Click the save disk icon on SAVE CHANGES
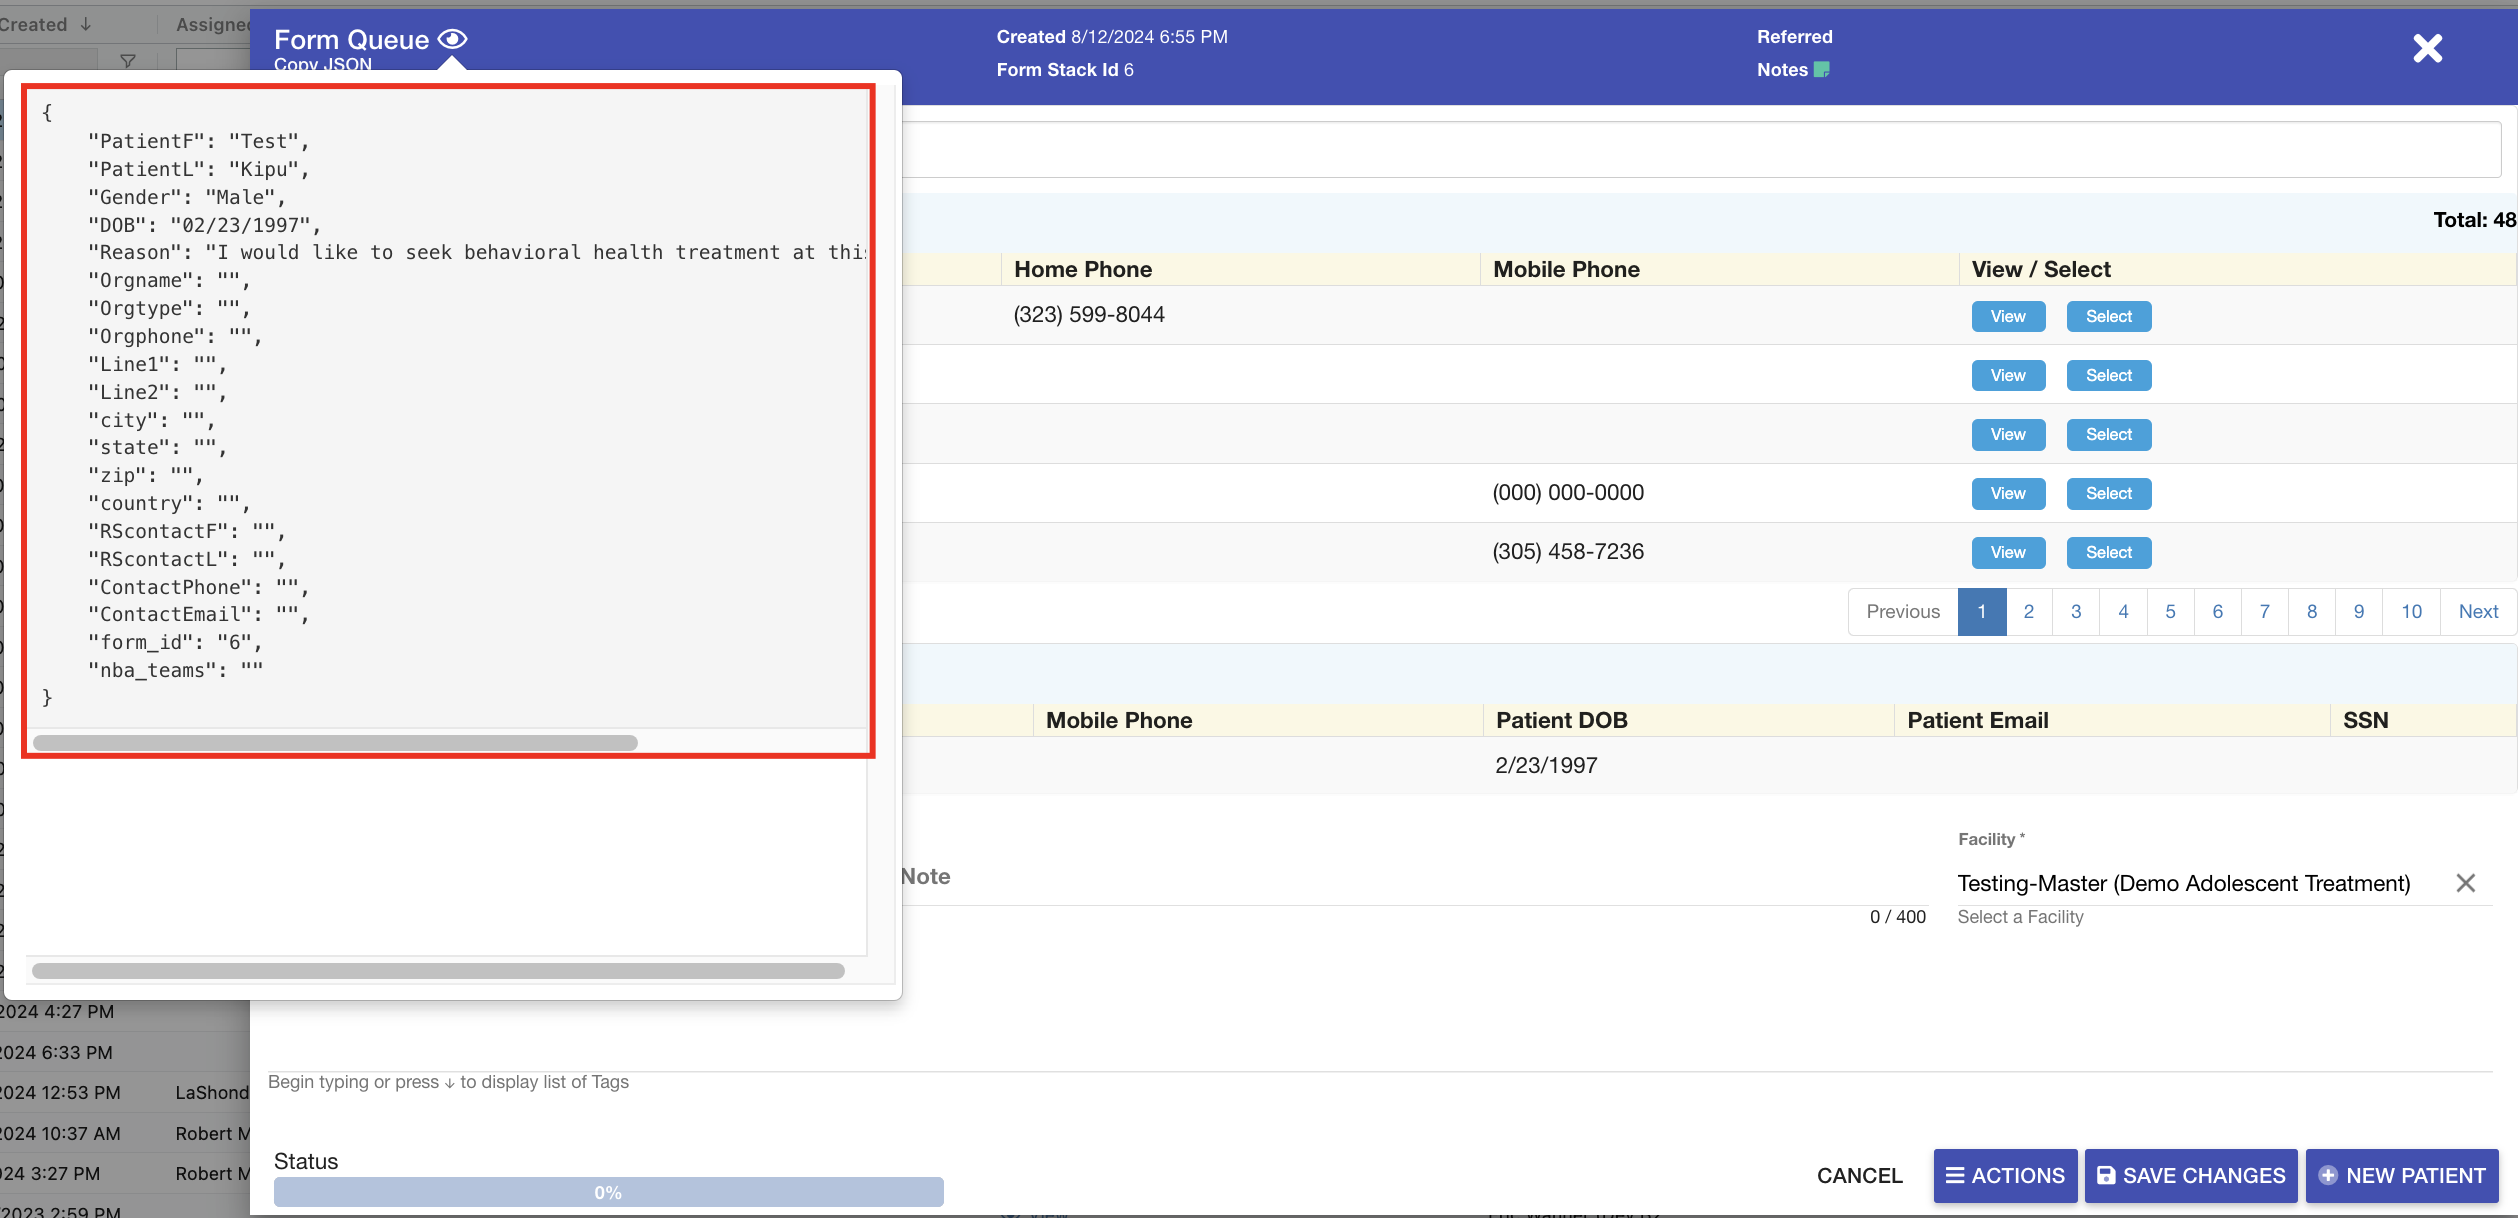This screenshot has height=1218, width=2518. (x=2105, y=1176)
